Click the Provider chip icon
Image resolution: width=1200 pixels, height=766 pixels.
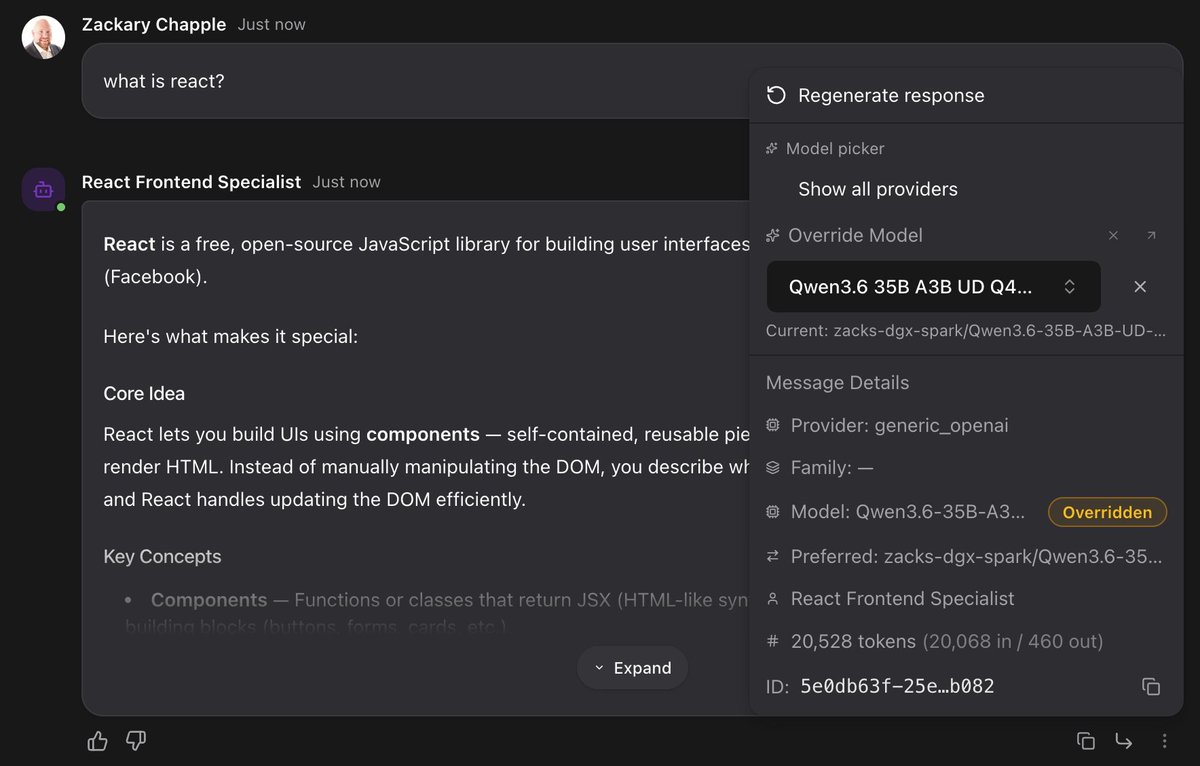pyautogui.click(x=772, y=425)
